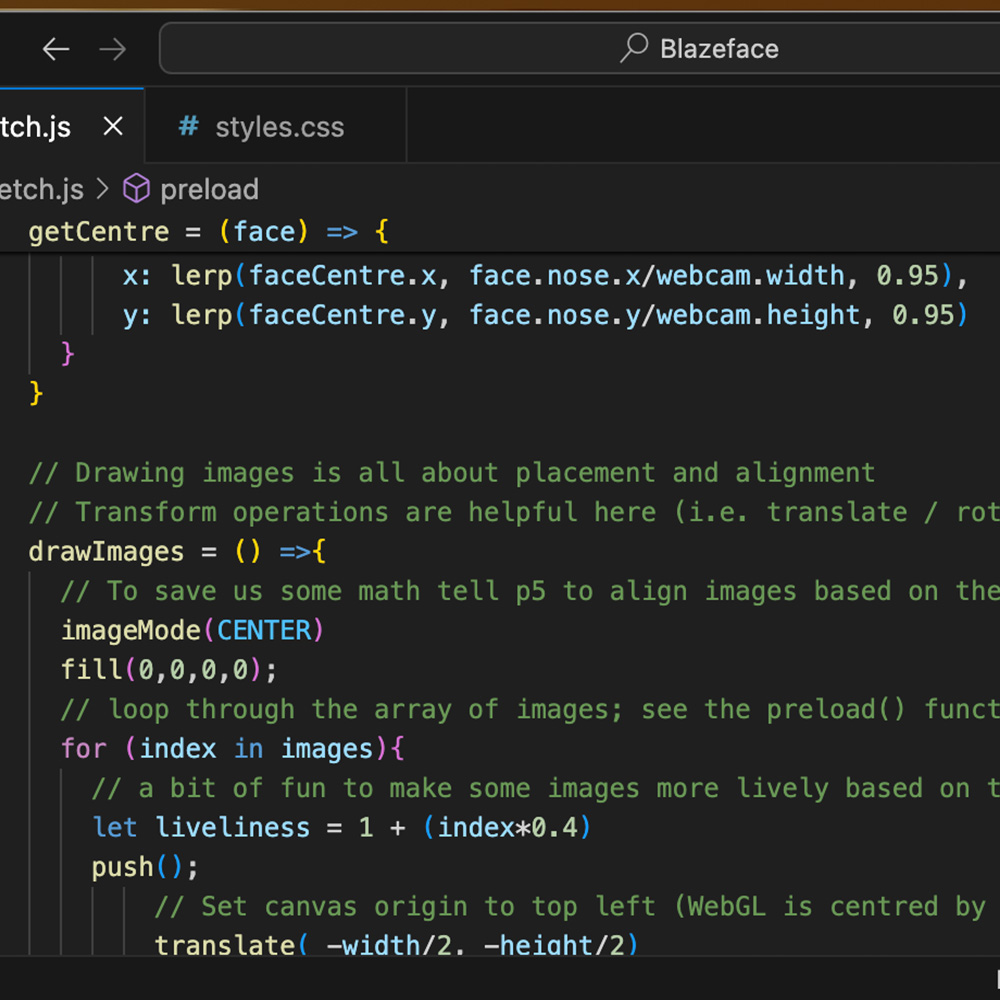Select the lerp function call on the x line
This screenshot has width=1000, height=1000.
click(x=200, y=275)
